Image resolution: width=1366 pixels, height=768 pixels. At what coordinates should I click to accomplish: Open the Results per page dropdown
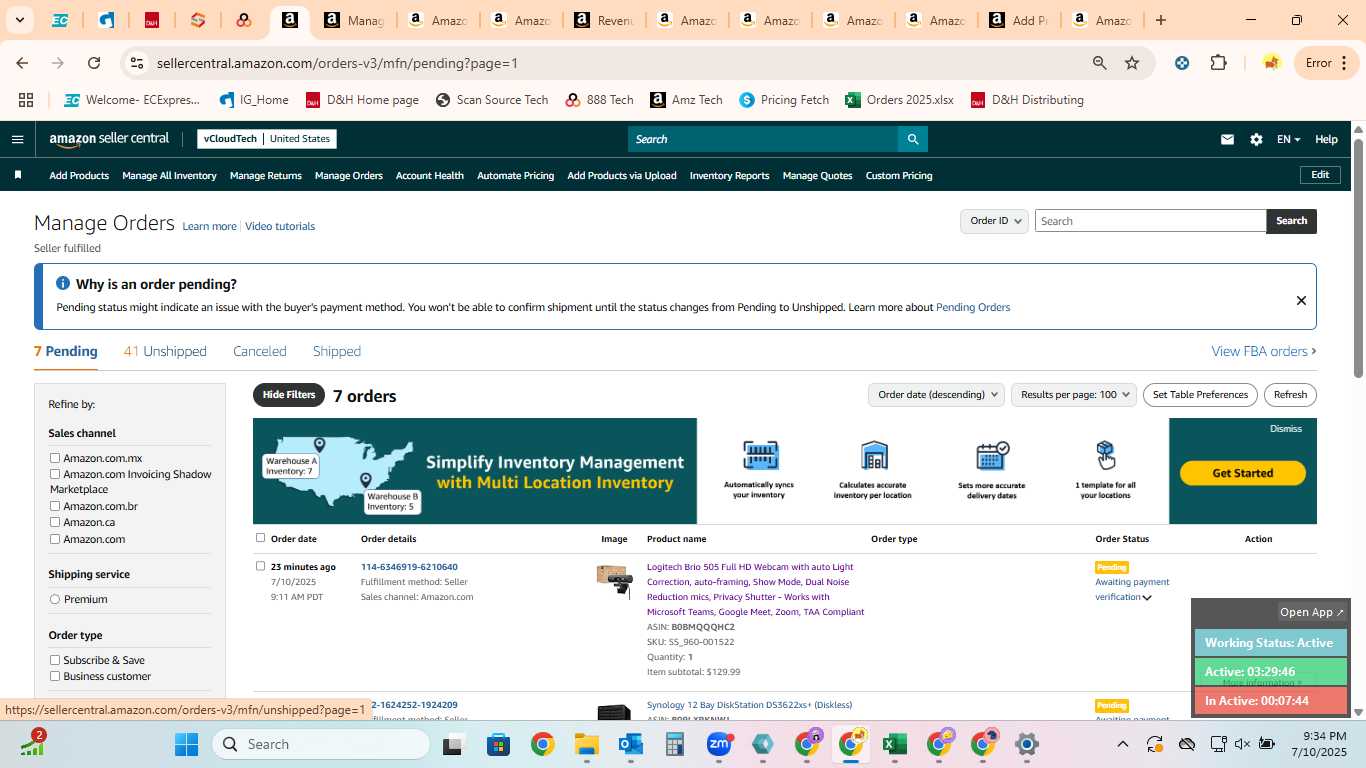point(1074,395)
